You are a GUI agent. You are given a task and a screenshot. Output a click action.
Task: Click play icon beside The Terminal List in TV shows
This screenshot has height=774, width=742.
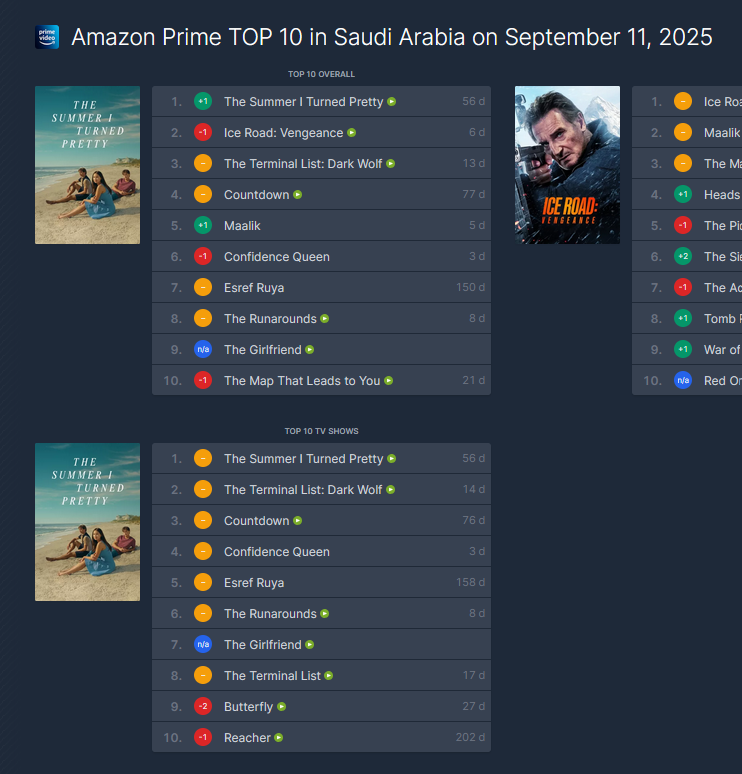[329, 676]
